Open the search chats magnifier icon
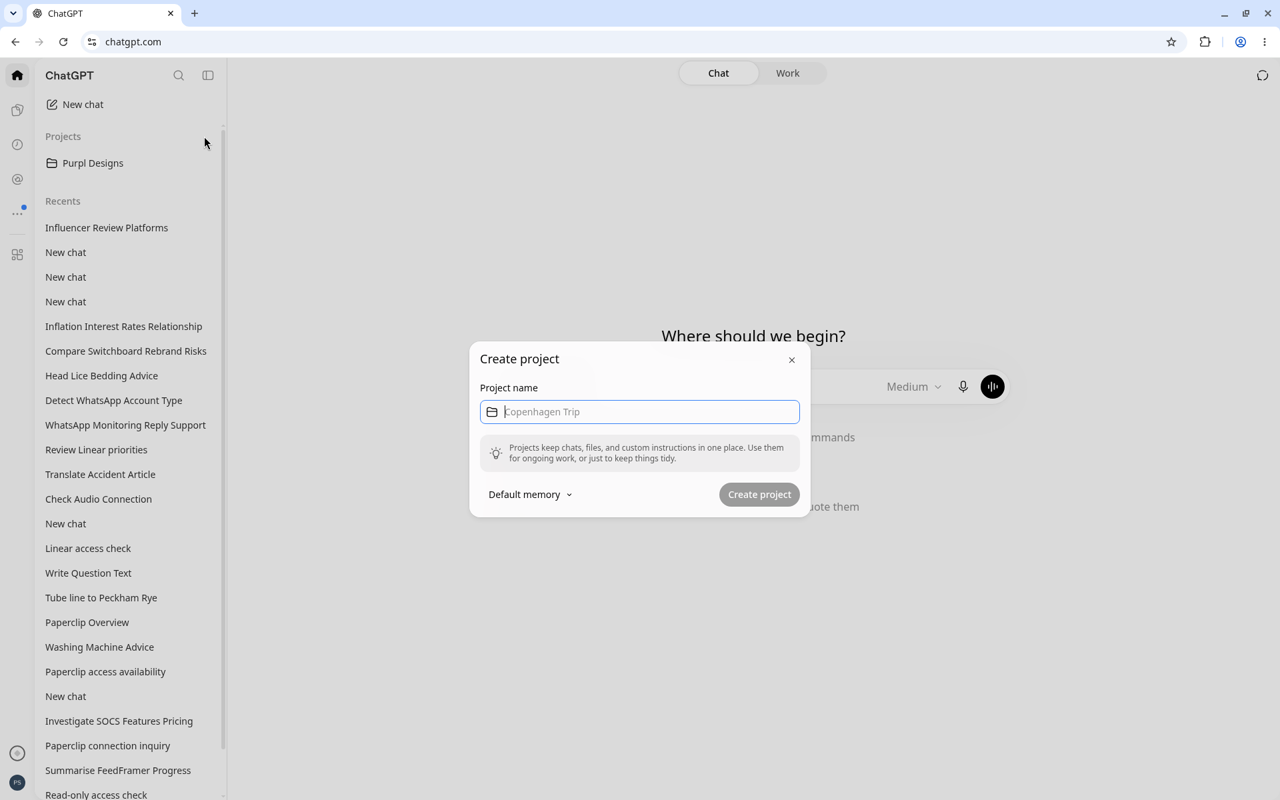This screenshot has height=800, width=1280. 179,75
